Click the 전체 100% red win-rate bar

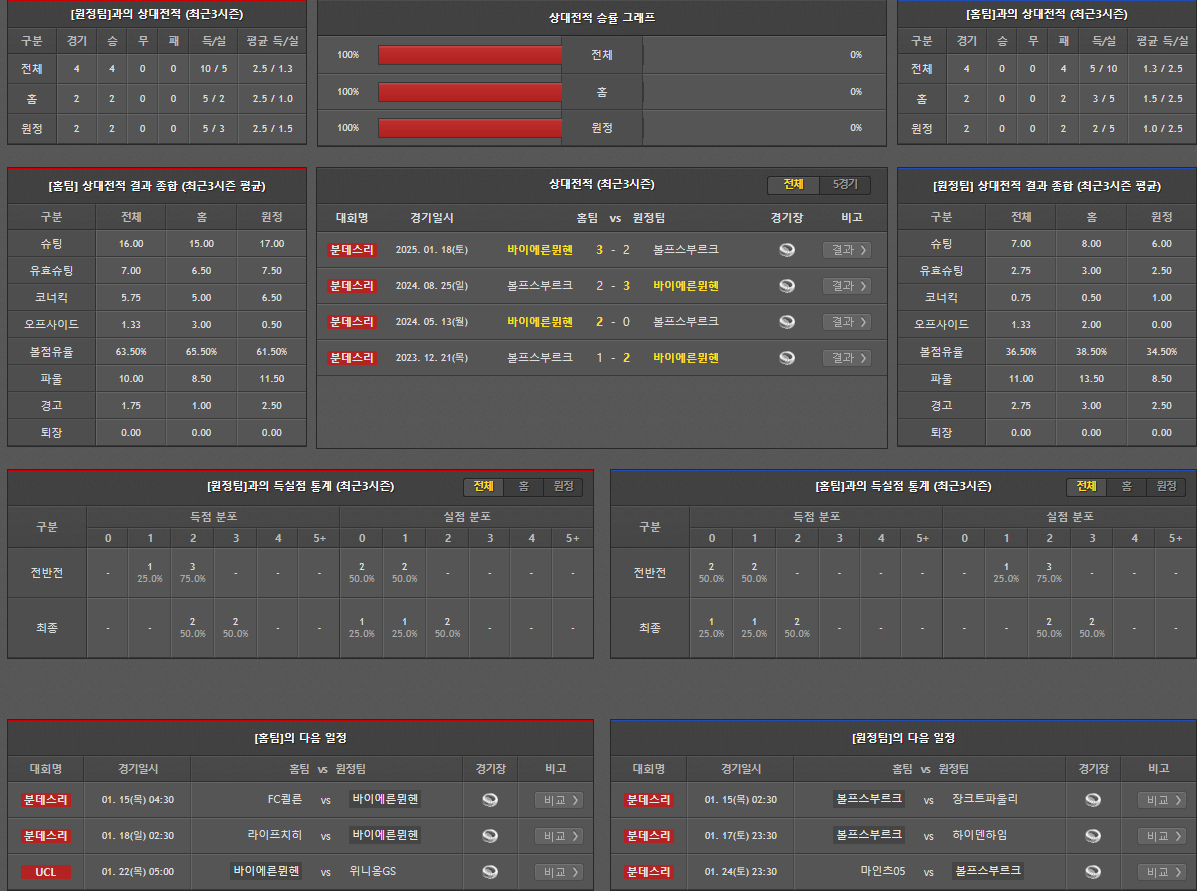[x=469, y=55]
